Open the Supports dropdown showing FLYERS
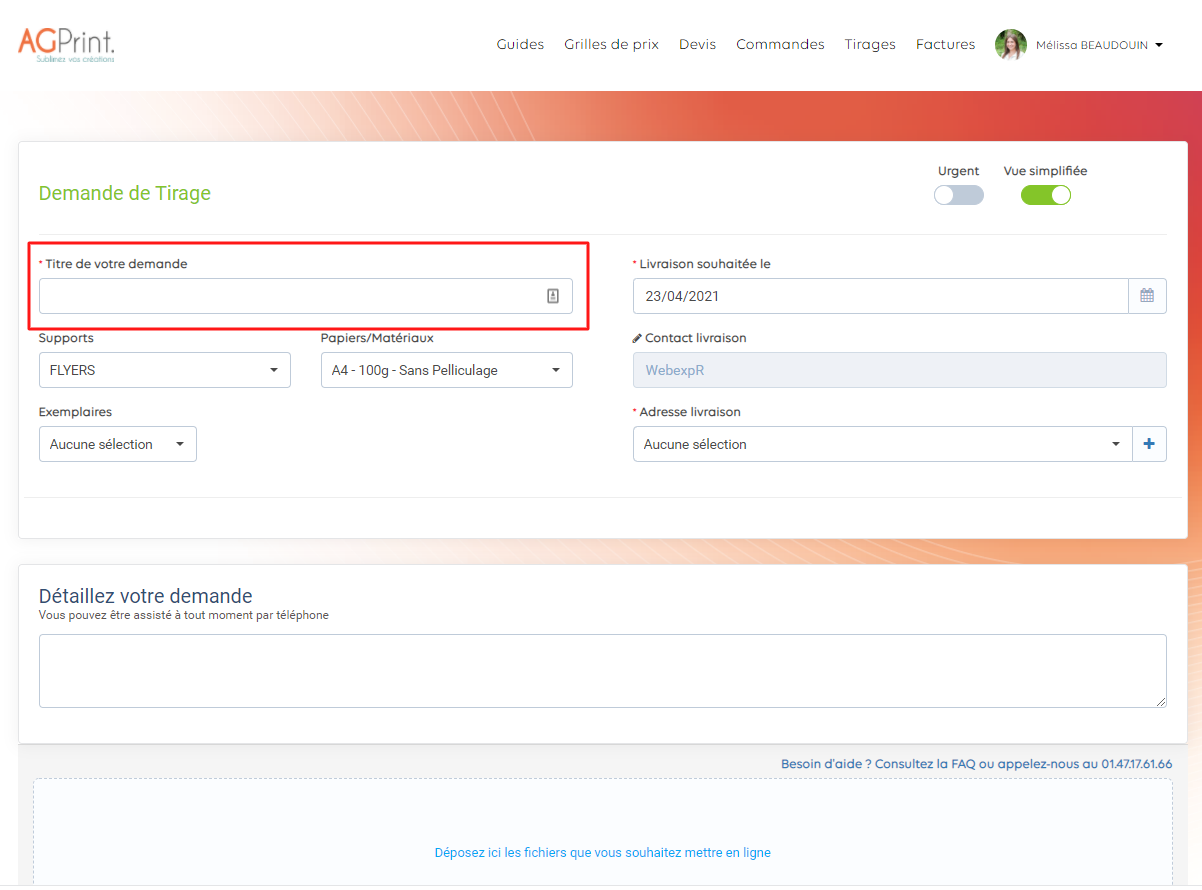1202x890 pixels. pyautogui.click(x=164, y=370)
